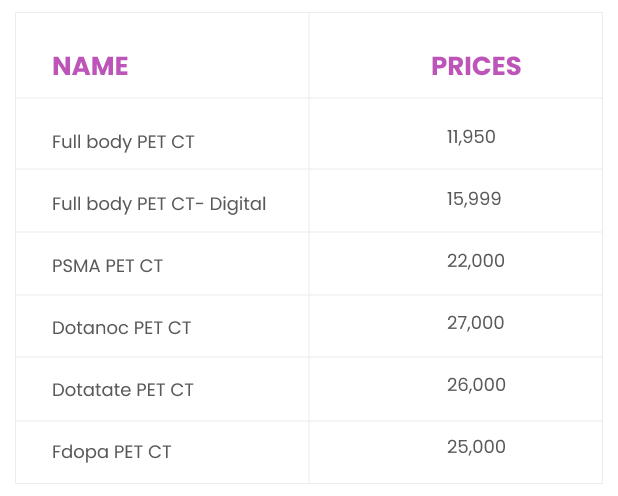The image size is (618, 496).
Task: Click the PRICES column header
Action: 476,66
